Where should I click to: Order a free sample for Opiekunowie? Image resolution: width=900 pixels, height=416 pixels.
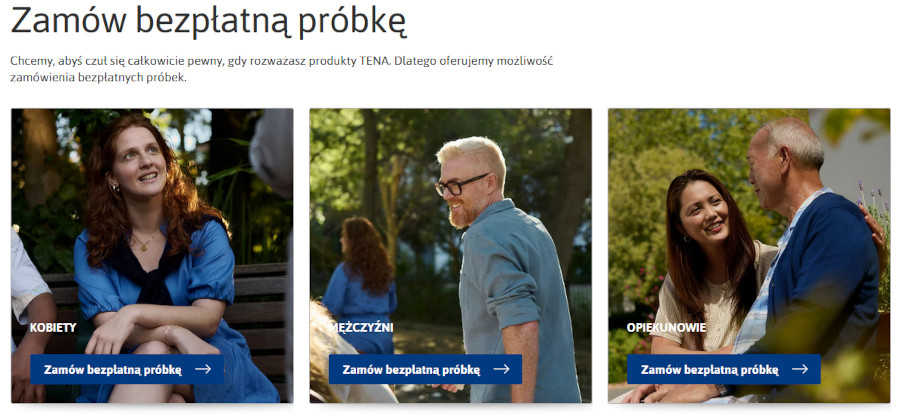[724, 370]
